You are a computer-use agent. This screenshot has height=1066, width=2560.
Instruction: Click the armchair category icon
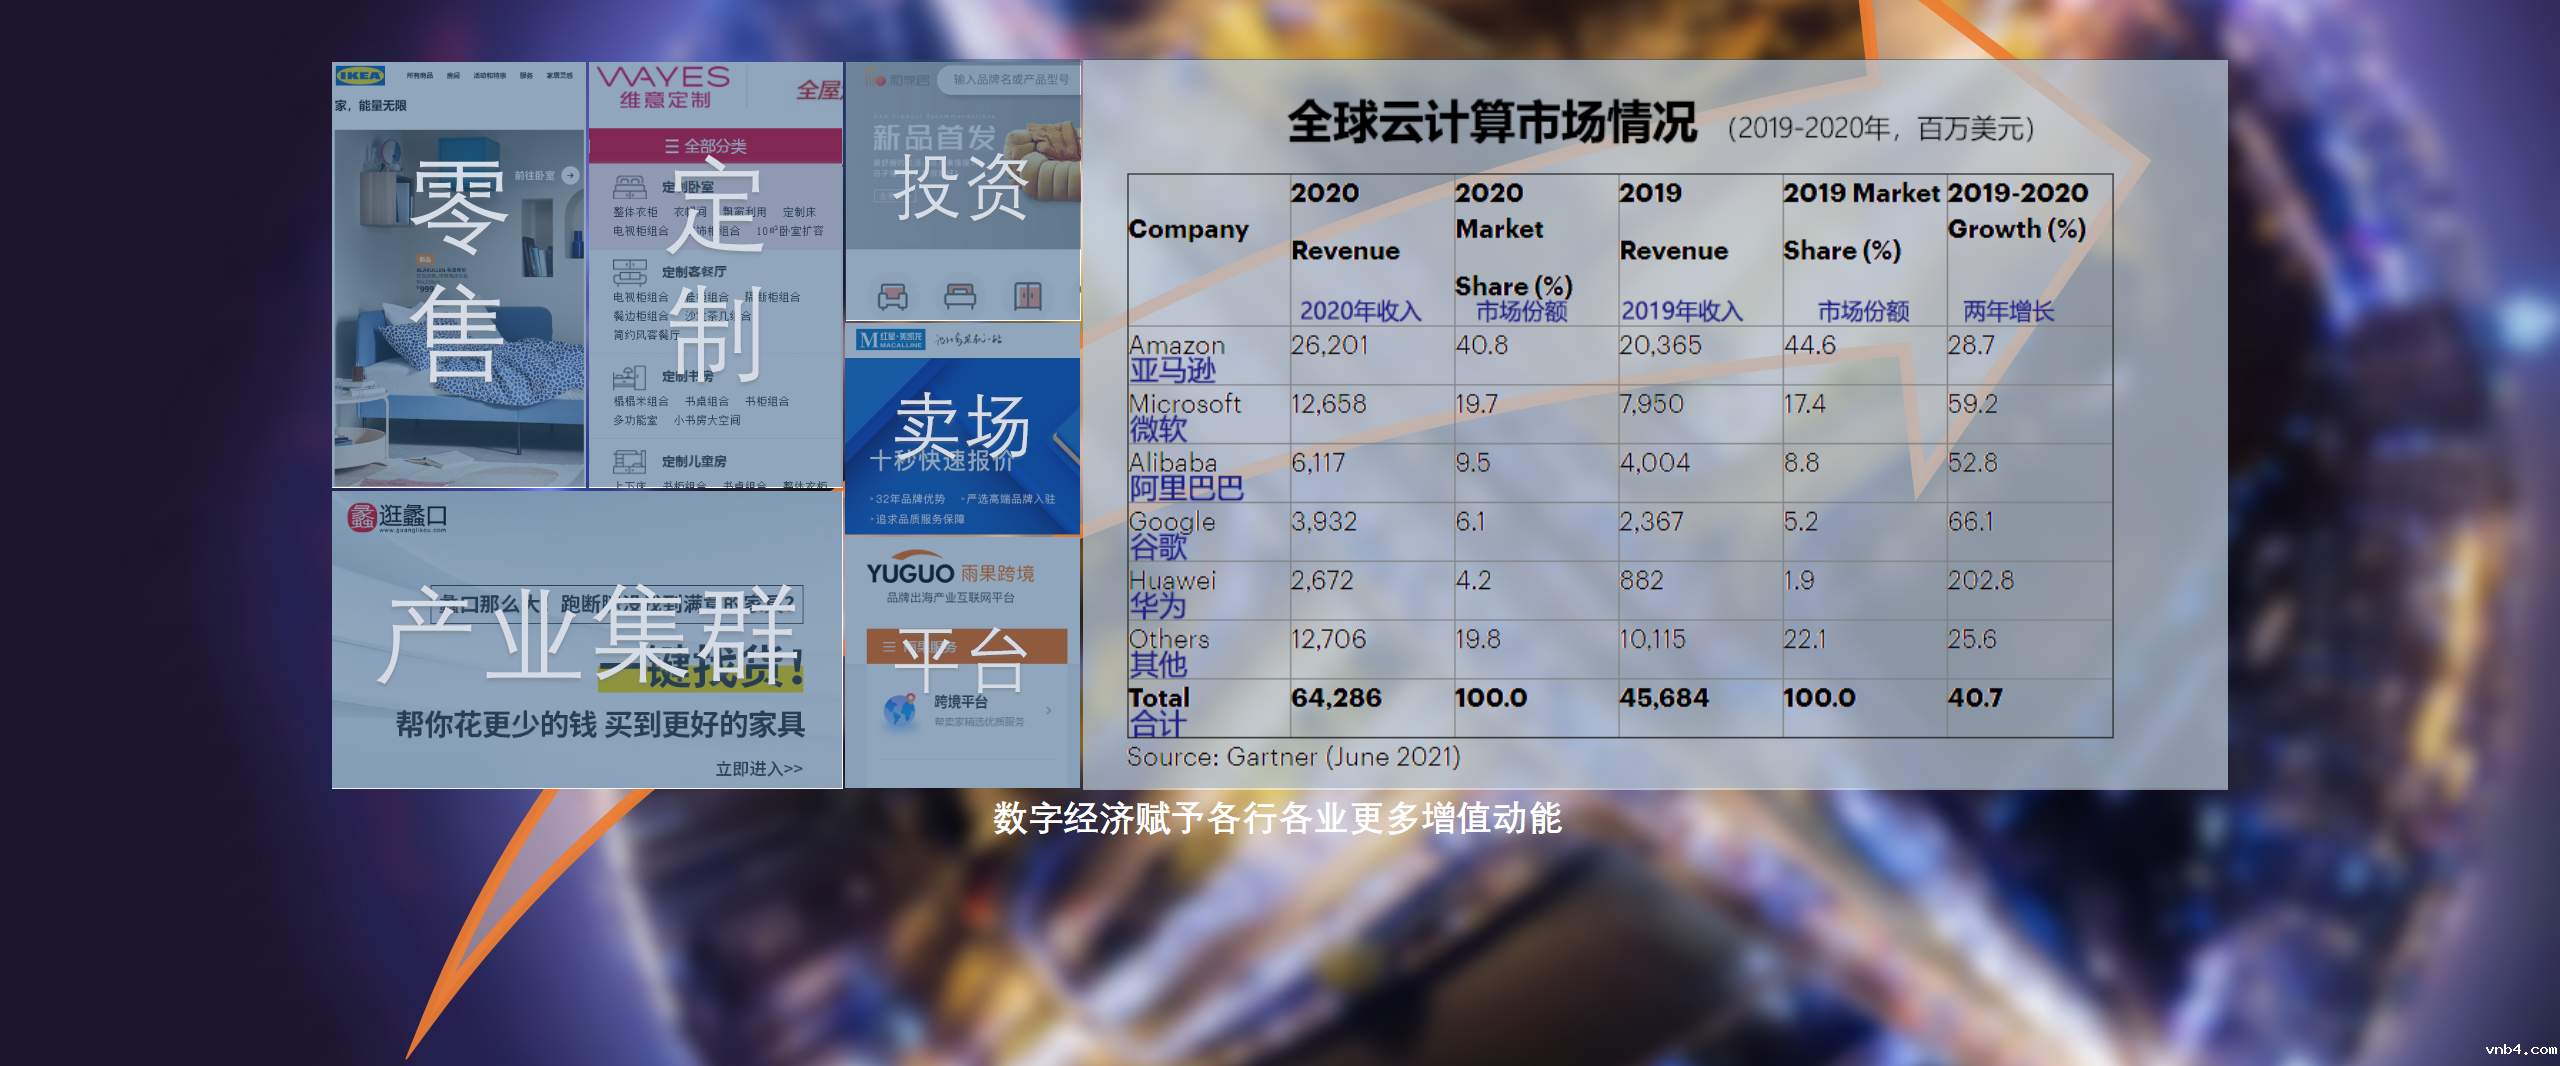tap(892, 296)
